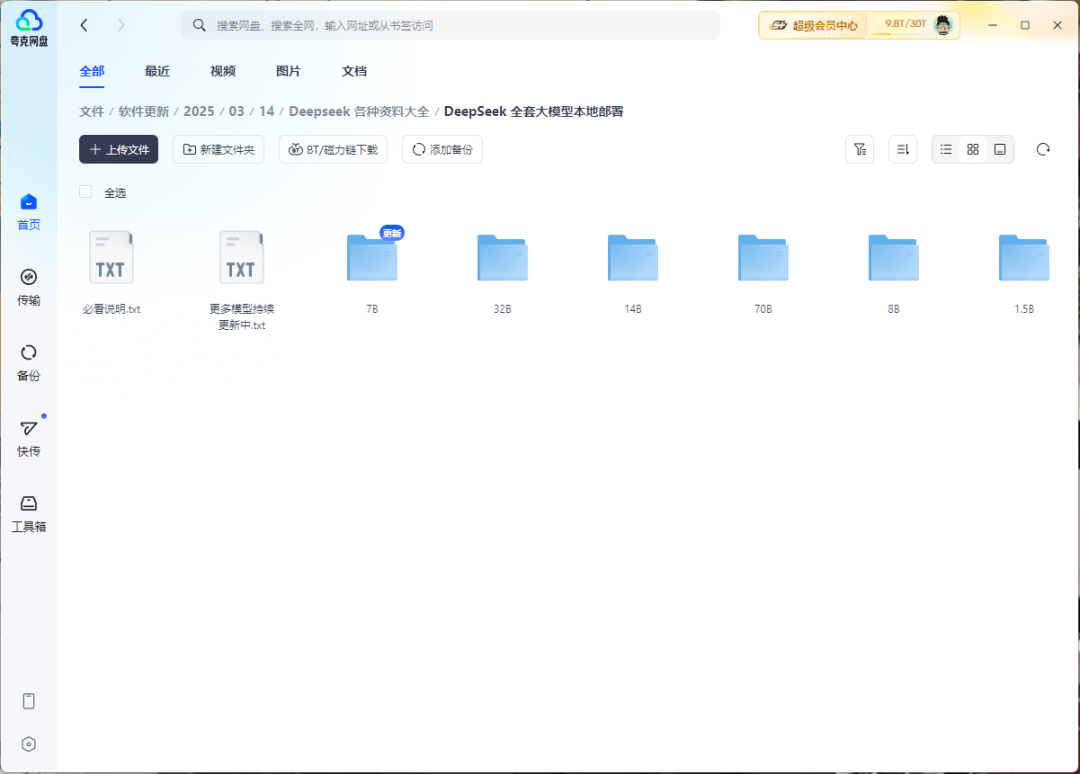Switch to the 文档 tab
The height and width of the screenshot is (774, 1080).
tap(354, 72)
